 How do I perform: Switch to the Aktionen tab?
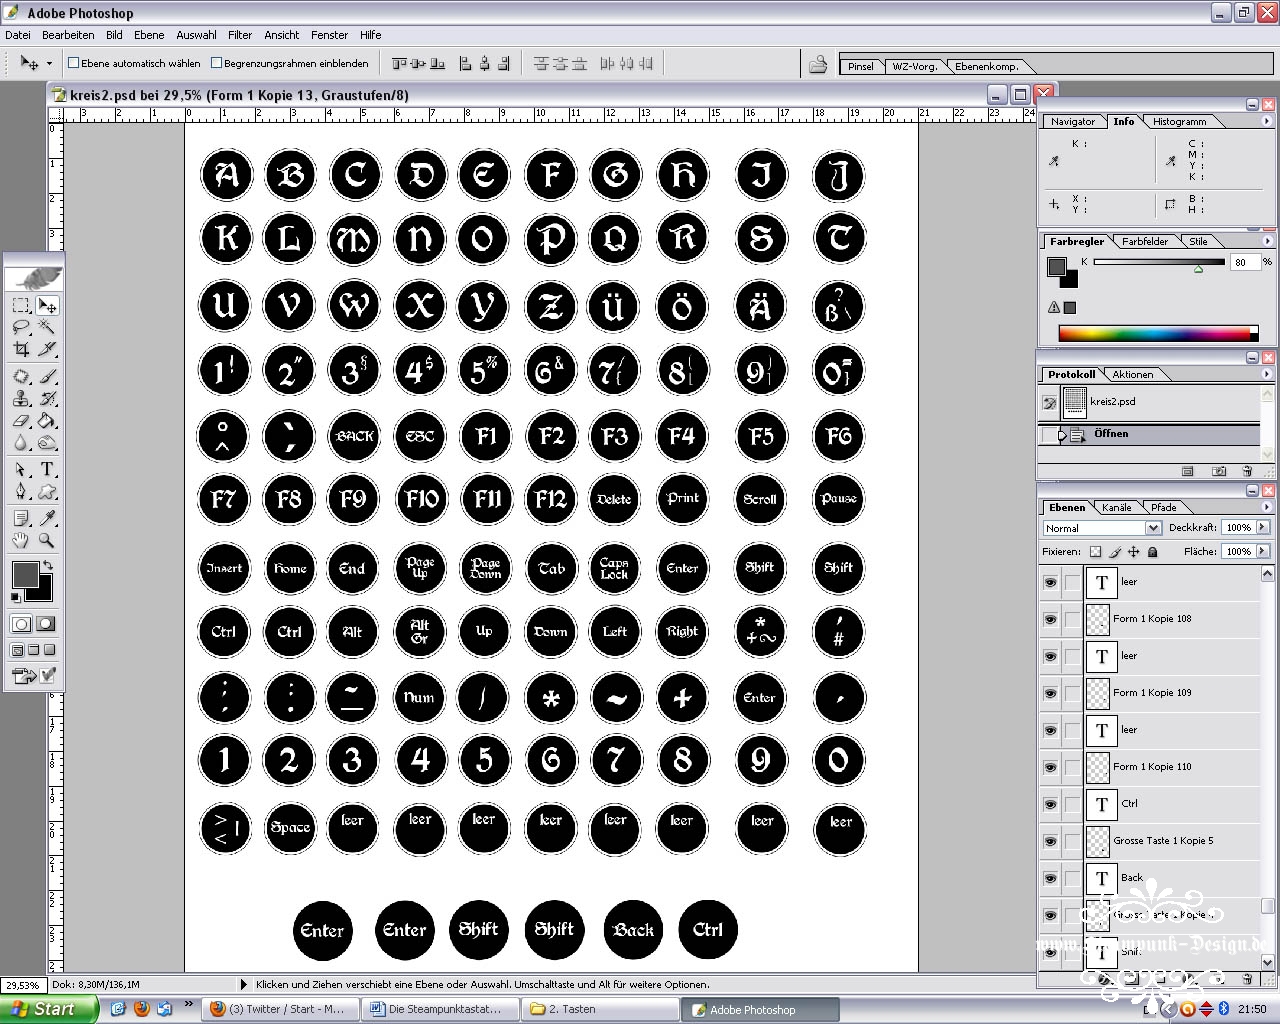[x=1133, y=374]
